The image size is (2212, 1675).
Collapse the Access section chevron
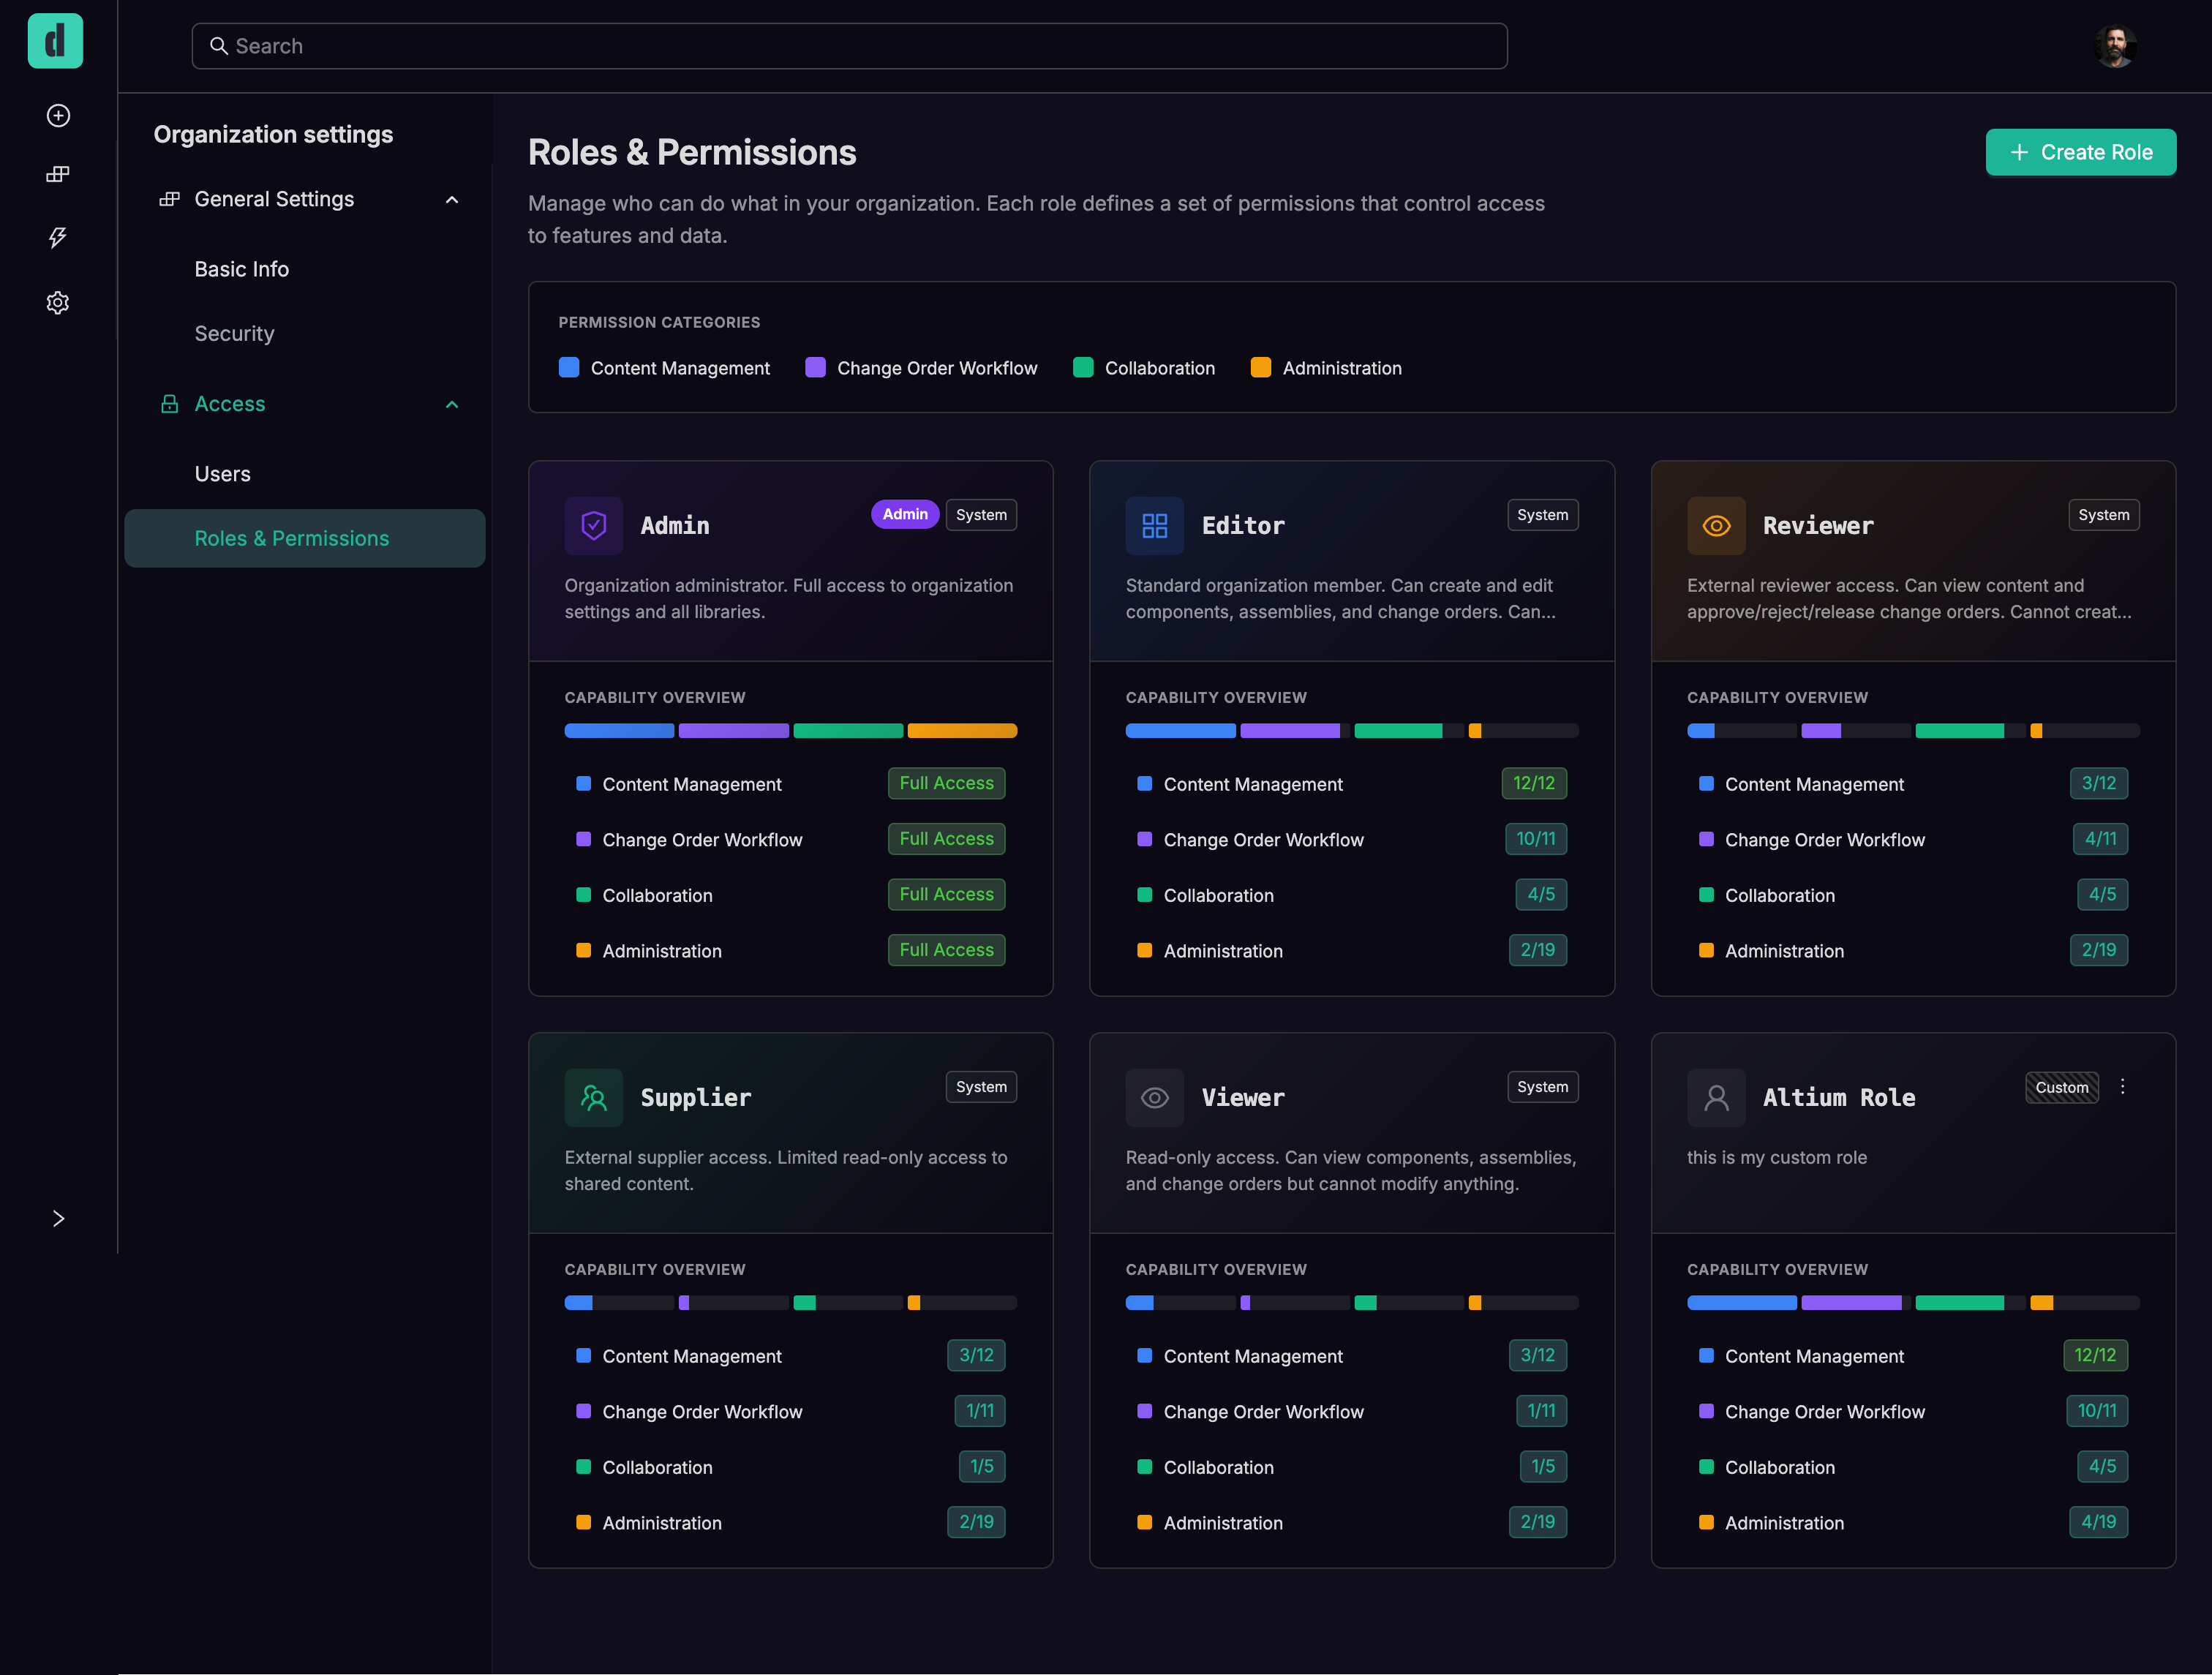452,405
